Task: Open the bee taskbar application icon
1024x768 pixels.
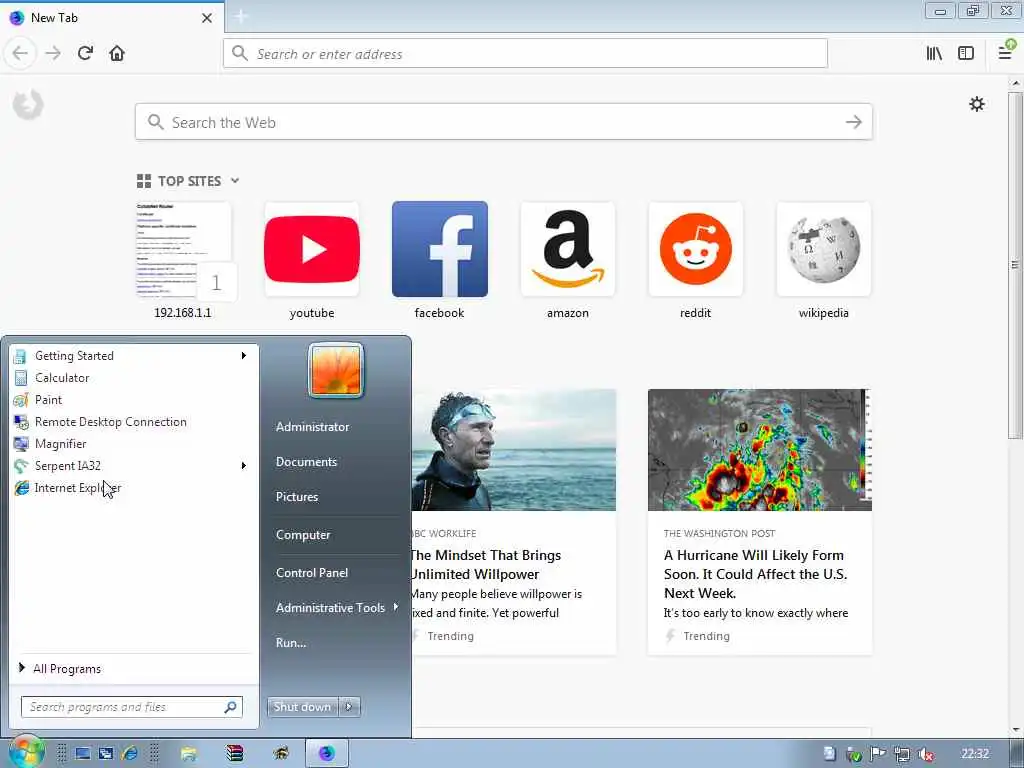Action: coord(281,754)
